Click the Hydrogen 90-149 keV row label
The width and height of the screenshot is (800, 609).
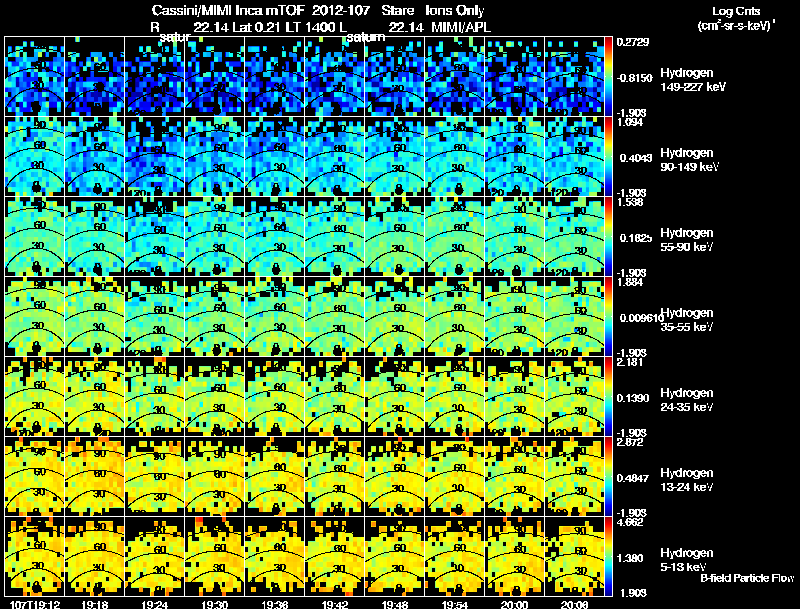(x=689, y=160)
